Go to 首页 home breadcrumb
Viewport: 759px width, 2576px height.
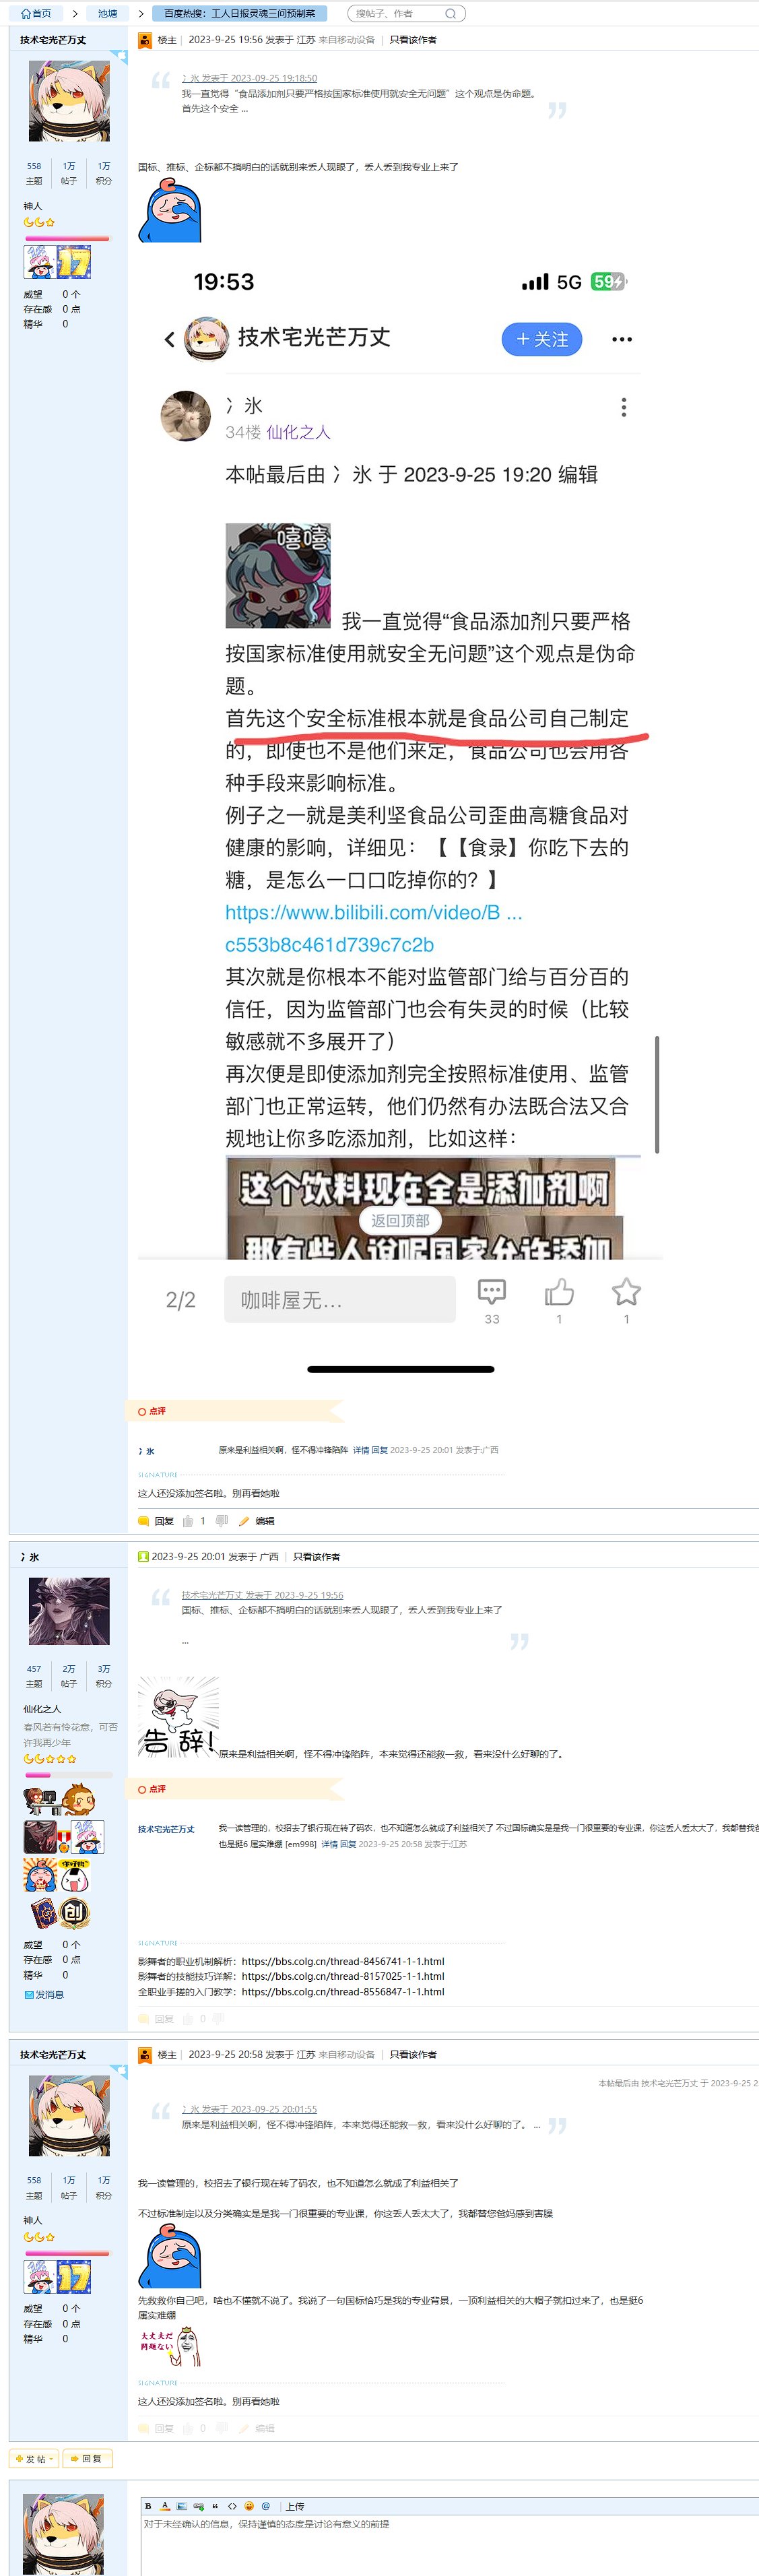[x=36, y=14]
